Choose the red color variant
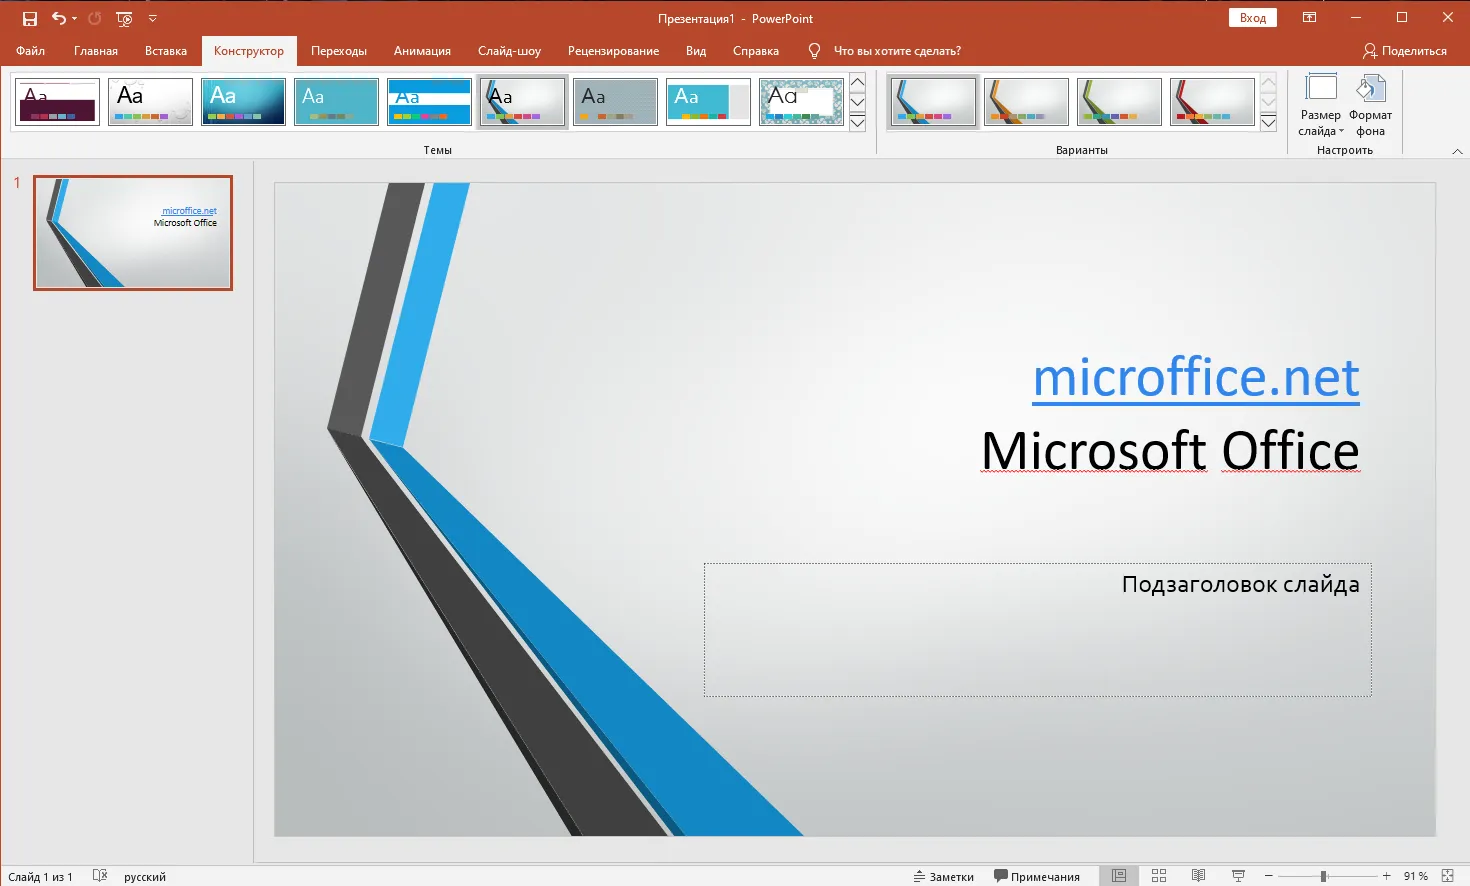This screenshot has width=1470, height=886. (x=1212, y=102)
